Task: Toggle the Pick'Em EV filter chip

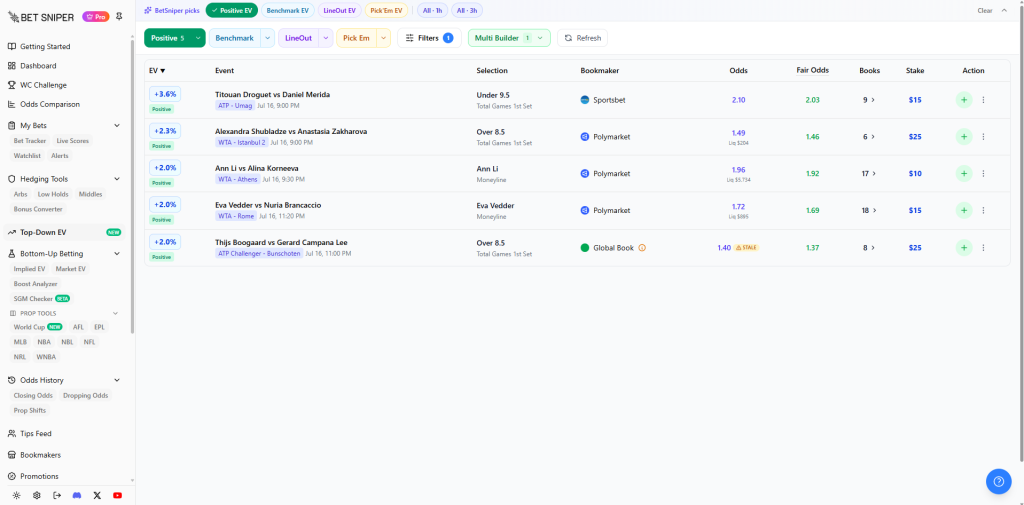Action: click(386, 10)
